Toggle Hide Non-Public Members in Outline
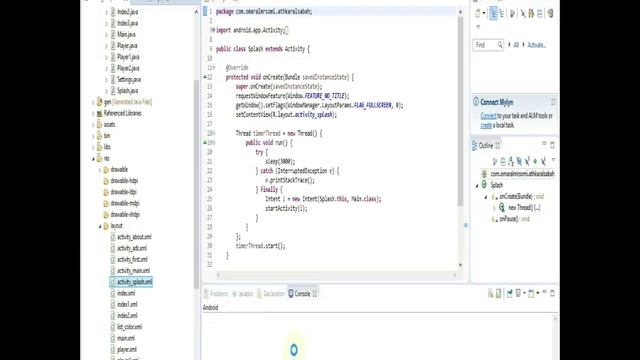This screenshot has width=640, height=360. [535, 162]
